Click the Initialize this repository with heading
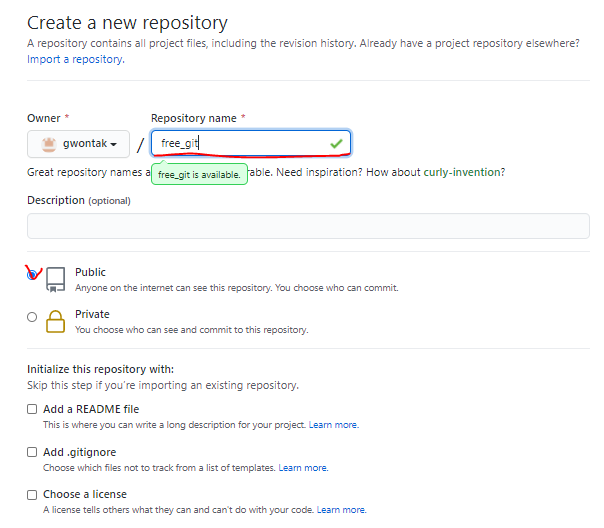Viewport: 604px width, 528px height. coord(101,369)
